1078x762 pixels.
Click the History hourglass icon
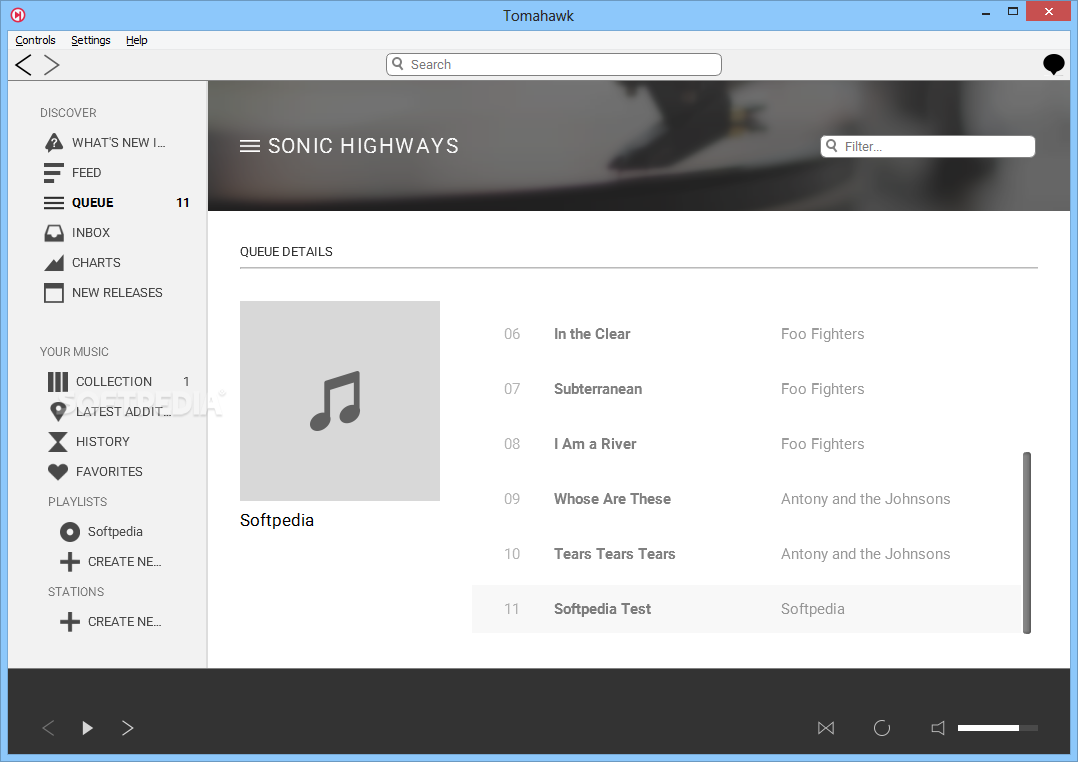pyautogui.click(x=58, y=442)
